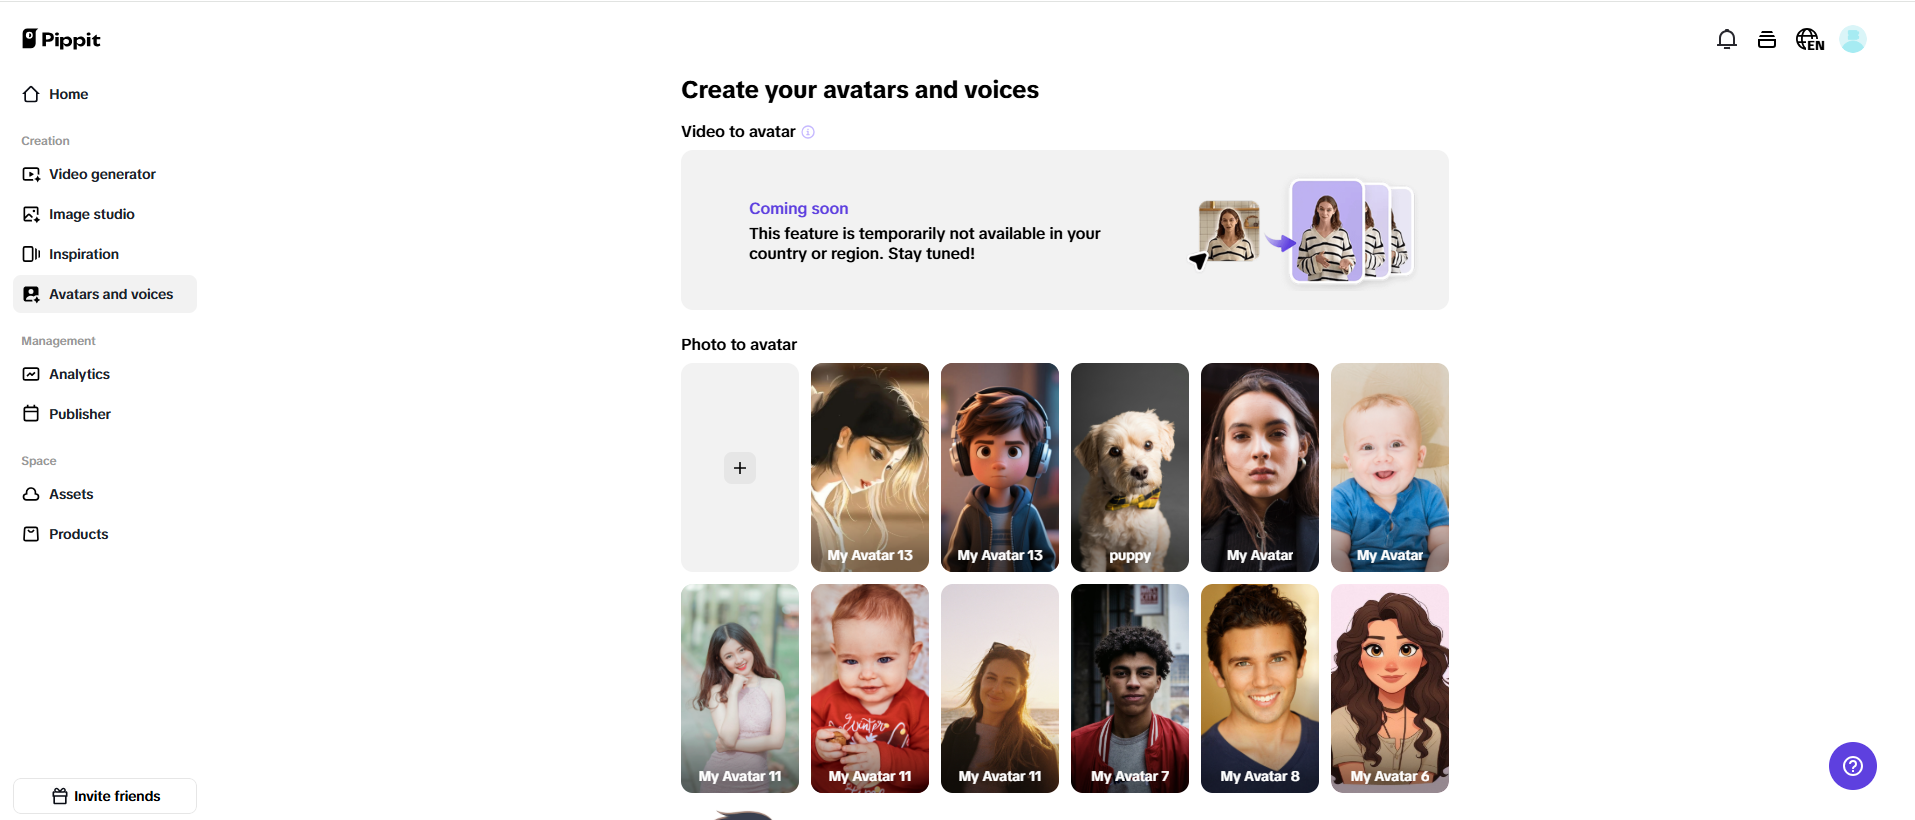Click the Video to avatar info icon

[x=808, y=132]
